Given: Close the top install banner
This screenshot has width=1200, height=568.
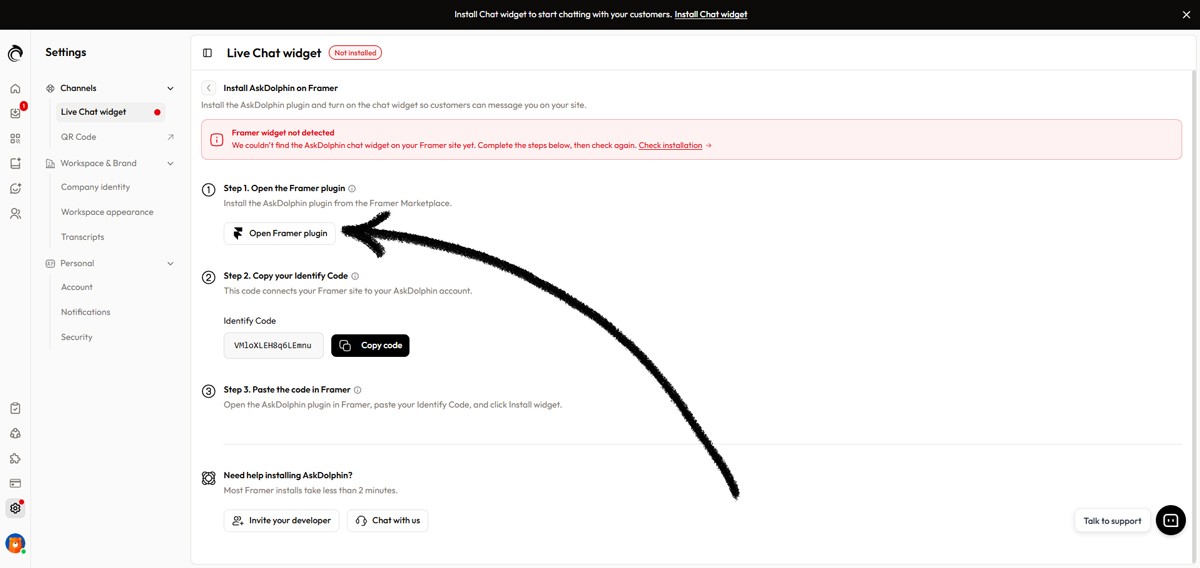Looking at the screenshot, I should pos(1186,14).
